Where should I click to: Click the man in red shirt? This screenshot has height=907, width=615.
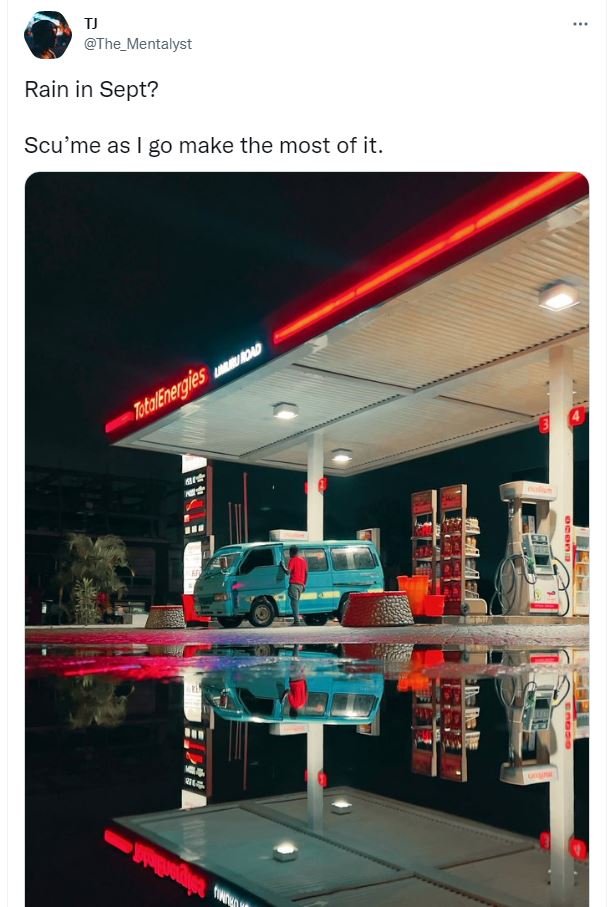click(x=296, y=584)
